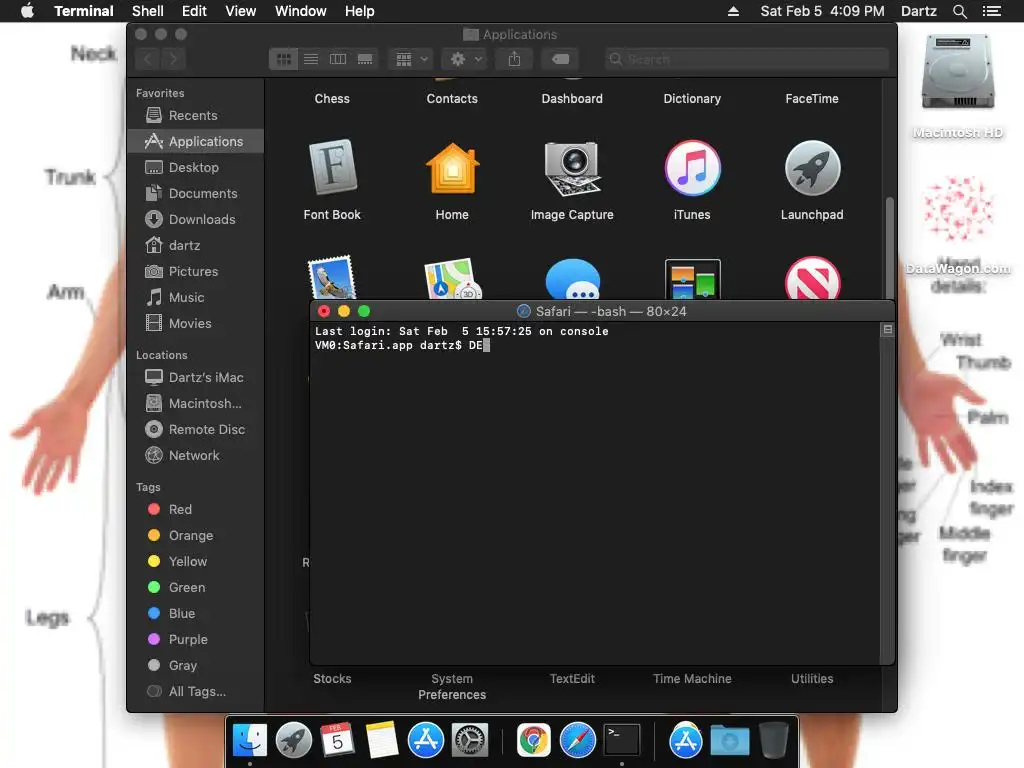Open dartz home folder in sidebar
1024x768 pixels.
(195, 246)
